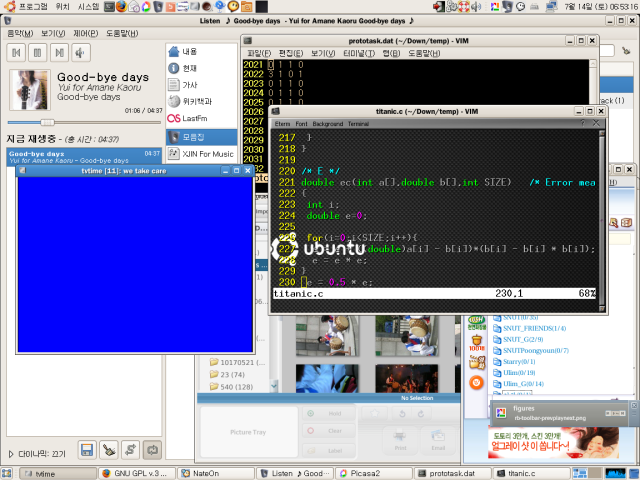Open the Listen volume control button
The image size is (640, 480).
tap(81, 53)
